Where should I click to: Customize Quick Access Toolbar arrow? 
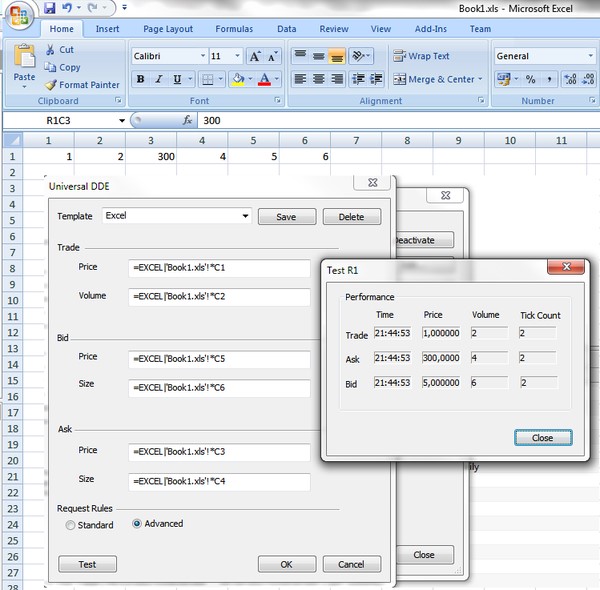tap(124, 7)
